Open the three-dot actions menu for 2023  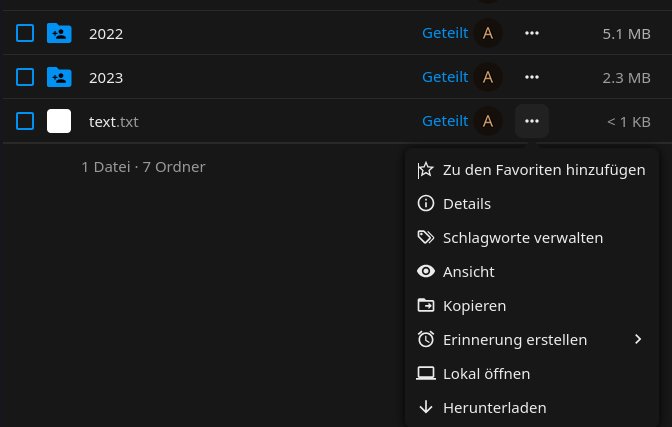(x=532, y=77)
